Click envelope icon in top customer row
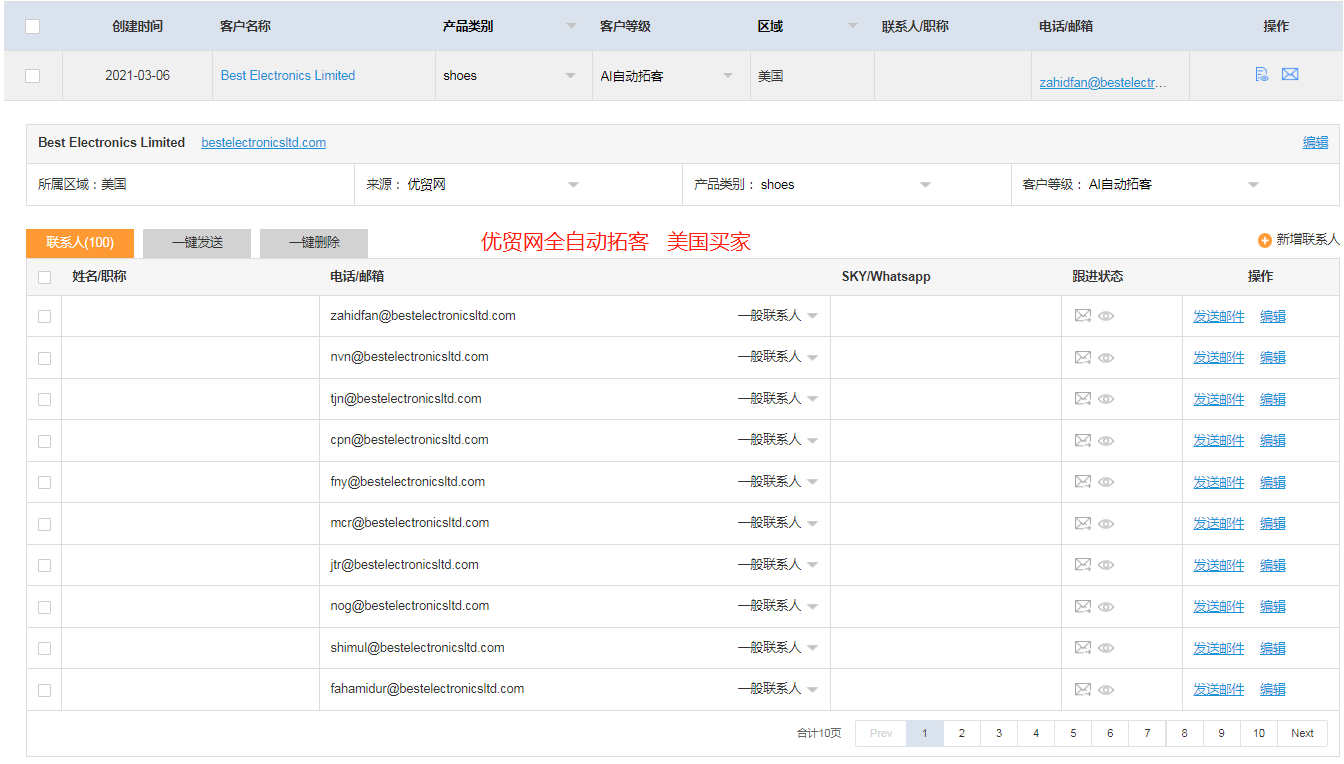This screenshot has width=1344, height=764. (x=1290, y=74)
